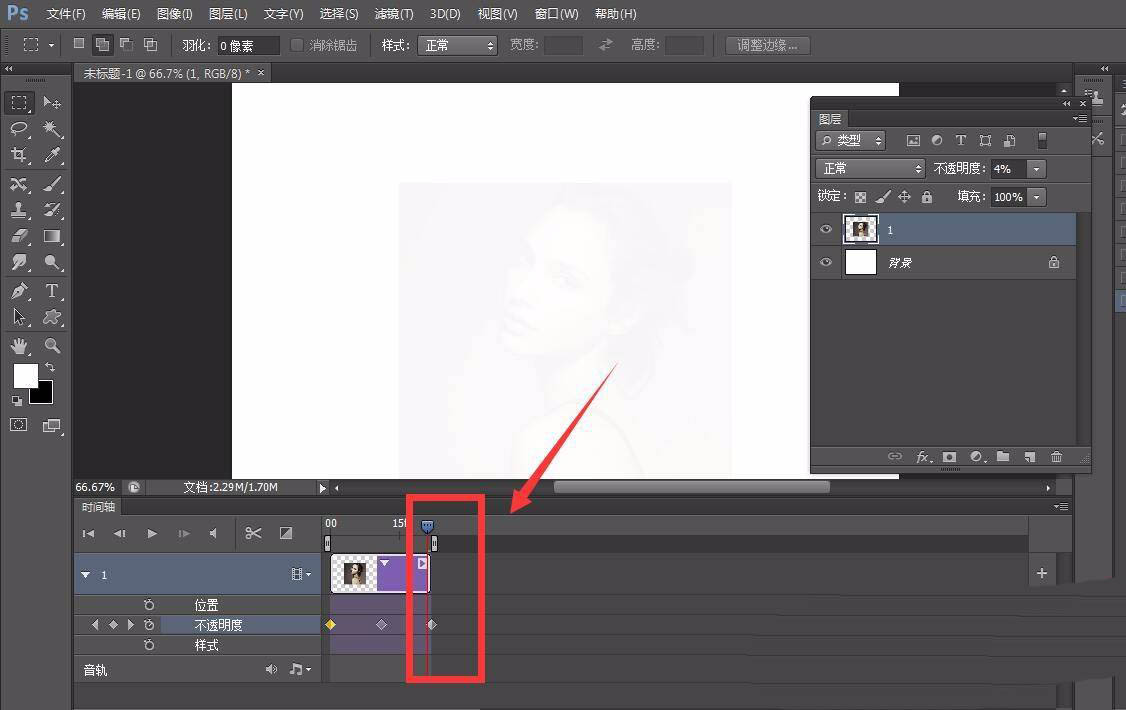Toggle lock image pixels brush icon
The width and height of the screenshot is (1126, 710).
[883, 197]
